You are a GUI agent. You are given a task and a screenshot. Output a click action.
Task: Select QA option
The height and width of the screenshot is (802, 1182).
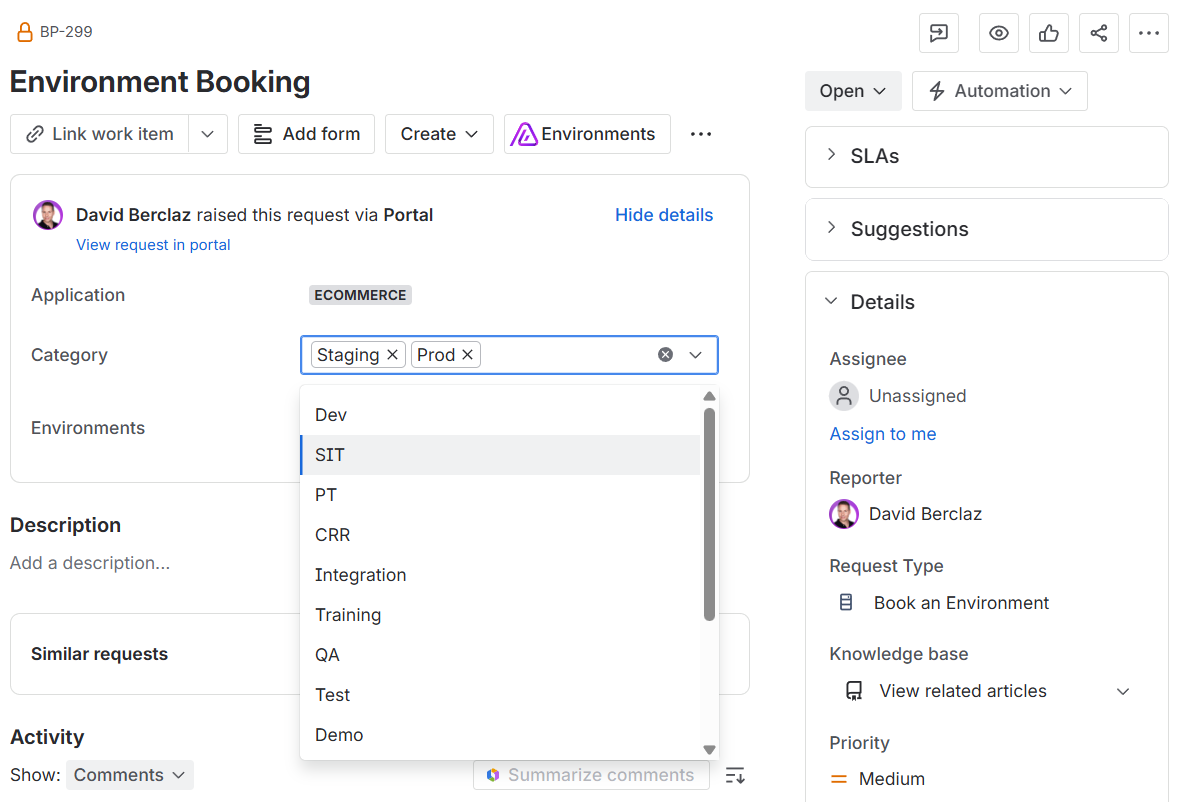pos(500,655)
